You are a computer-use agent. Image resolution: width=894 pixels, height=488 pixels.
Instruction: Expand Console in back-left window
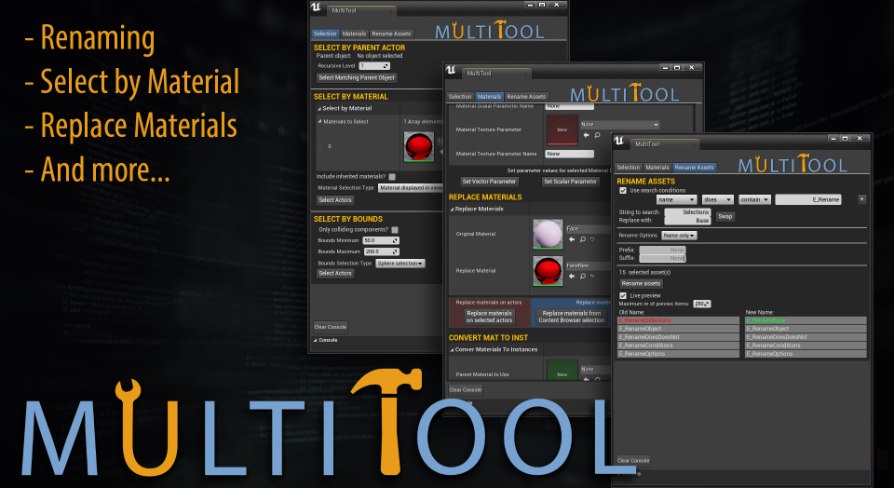click(315, 340)
